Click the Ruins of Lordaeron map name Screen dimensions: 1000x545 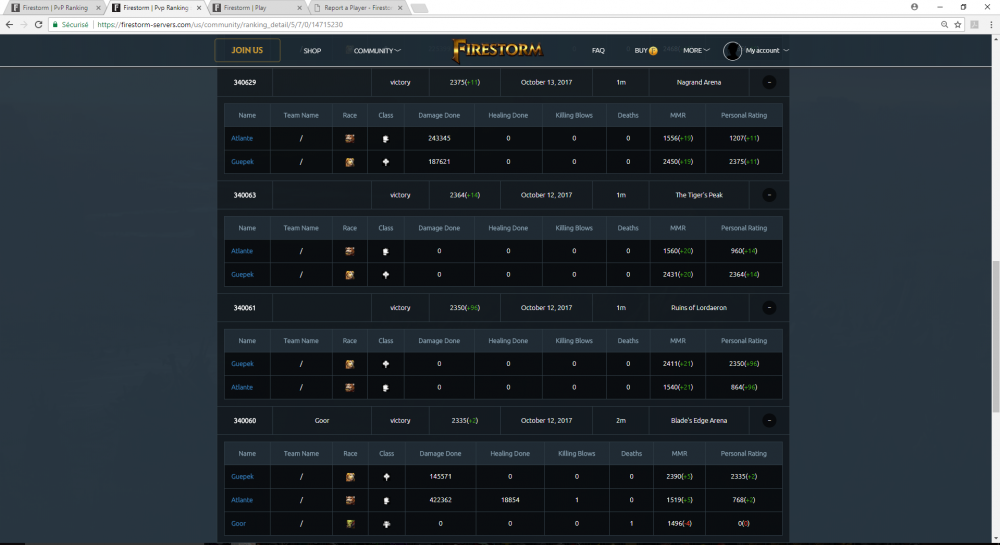point(699,308)
